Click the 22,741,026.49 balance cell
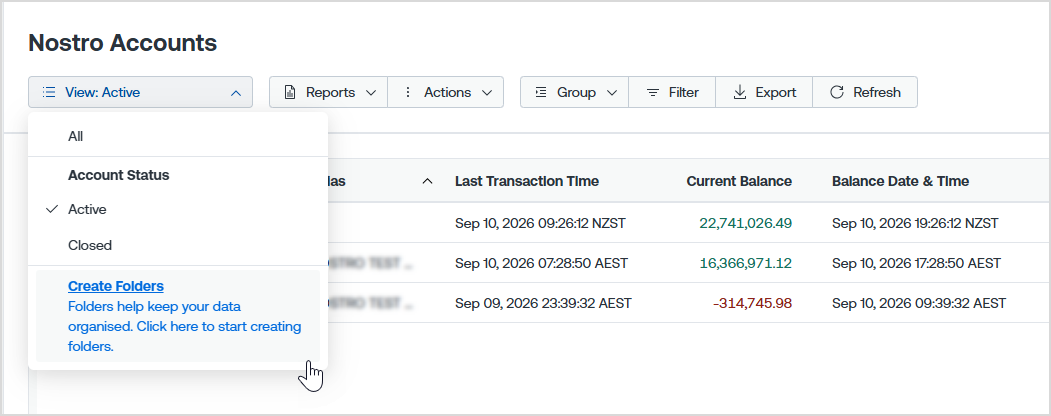This screenshot has height=416, width=1051. click(x=745, y=223)
